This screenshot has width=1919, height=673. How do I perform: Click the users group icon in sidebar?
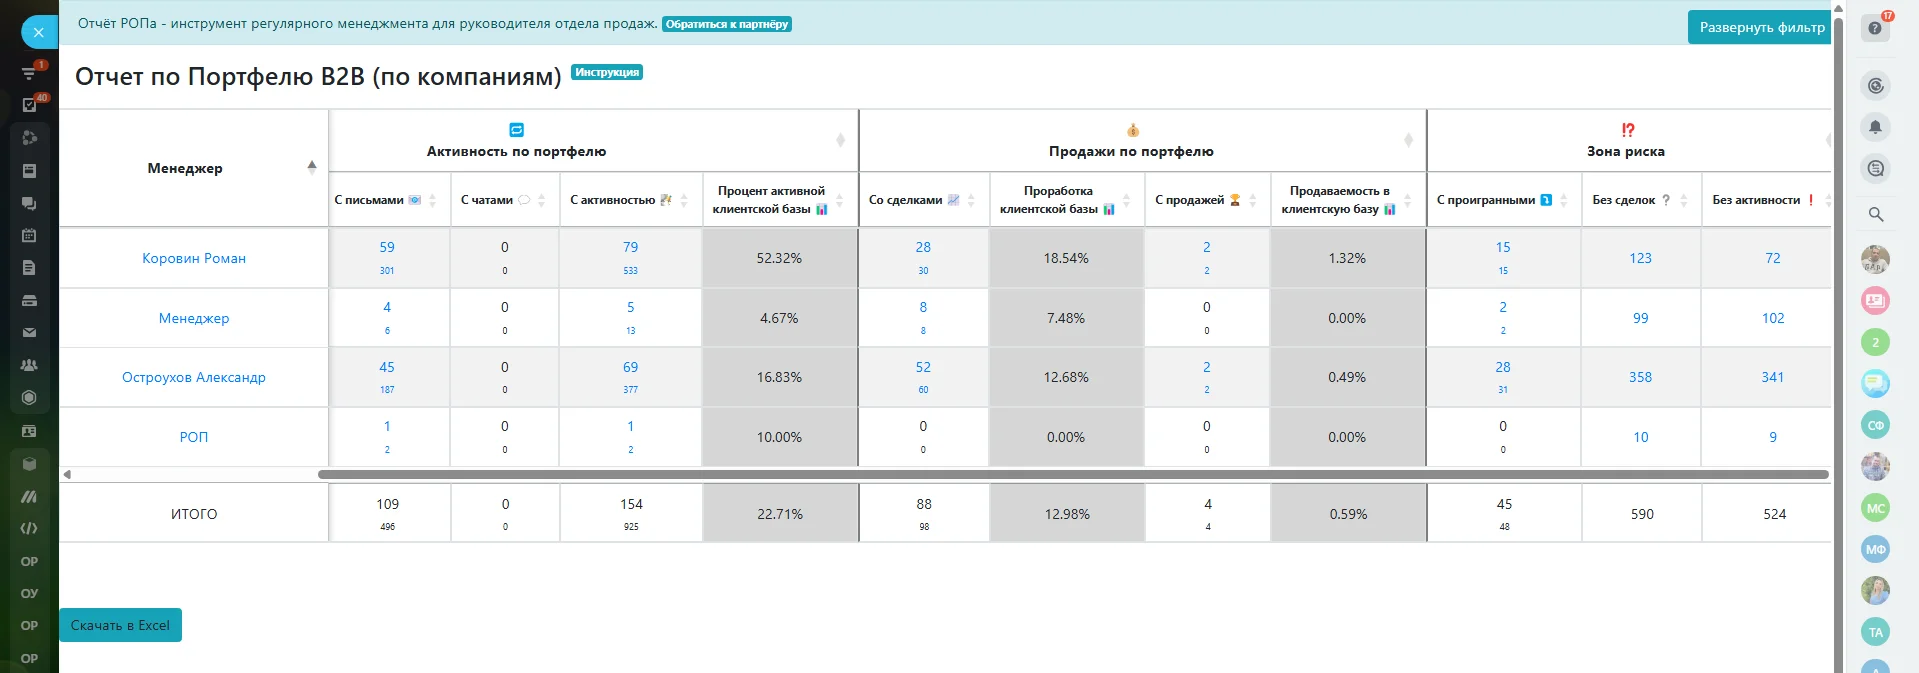[x=29, y=365]
